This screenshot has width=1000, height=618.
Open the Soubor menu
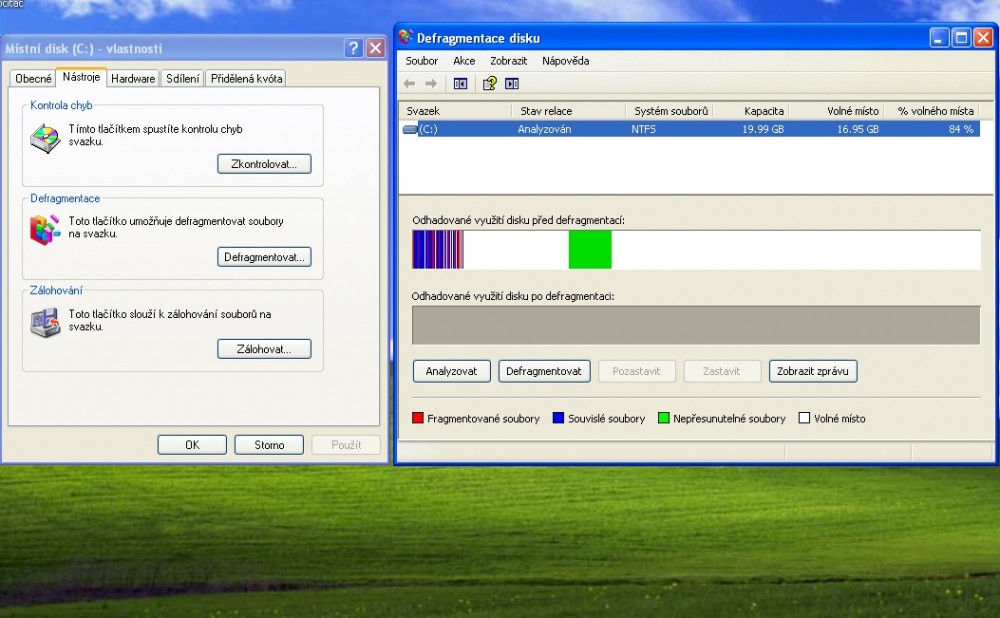(421, 61)
